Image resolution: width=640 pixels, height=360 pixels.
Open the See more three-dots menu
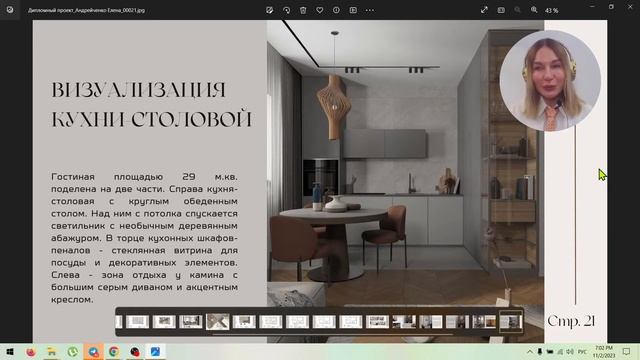coord(370,10)
